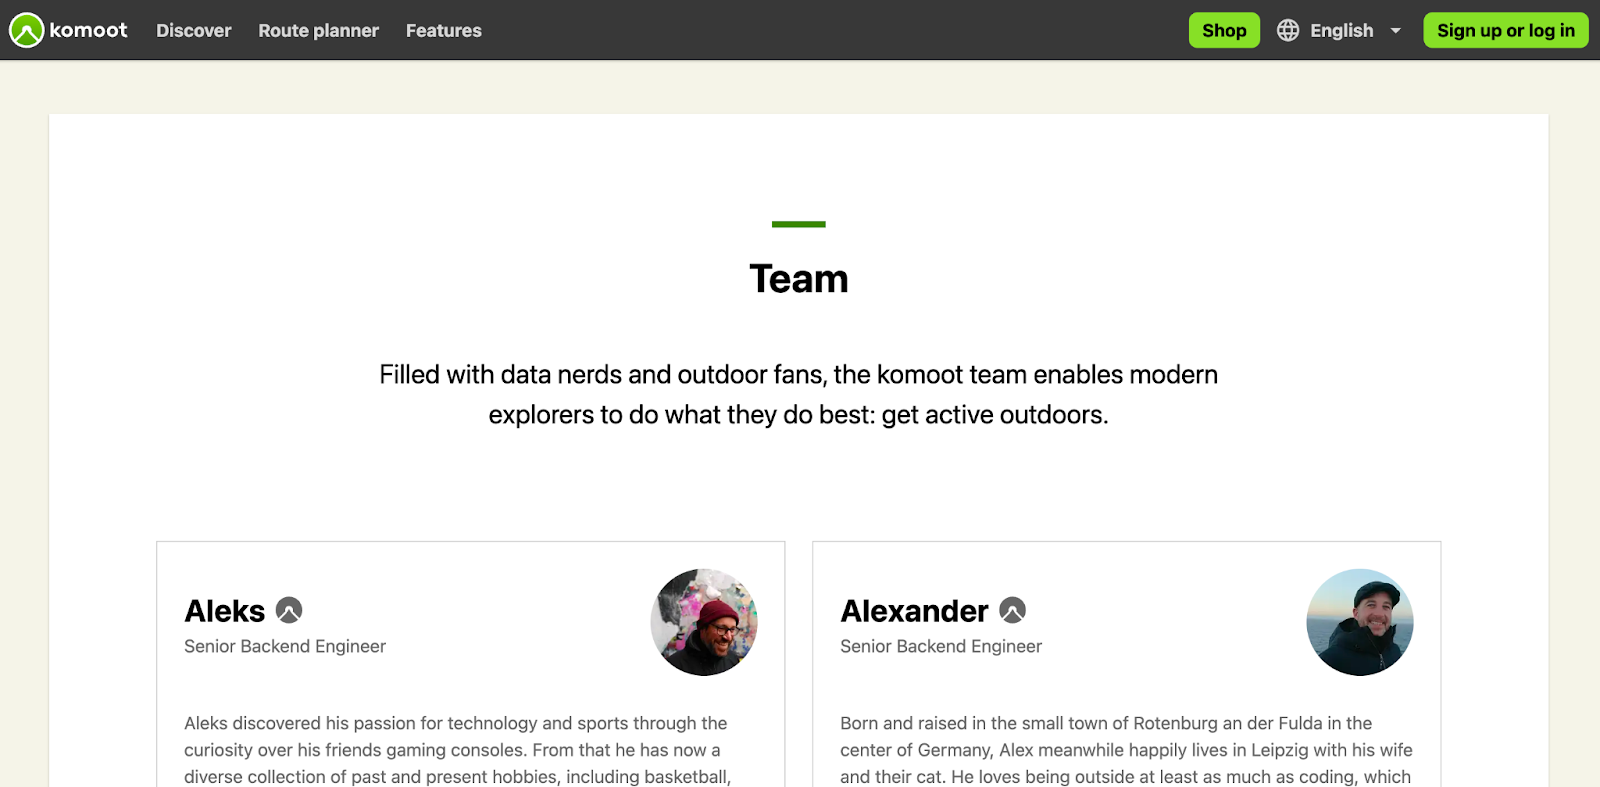
Task: Click Sign up or log in button
Action: click(1505, 31)
